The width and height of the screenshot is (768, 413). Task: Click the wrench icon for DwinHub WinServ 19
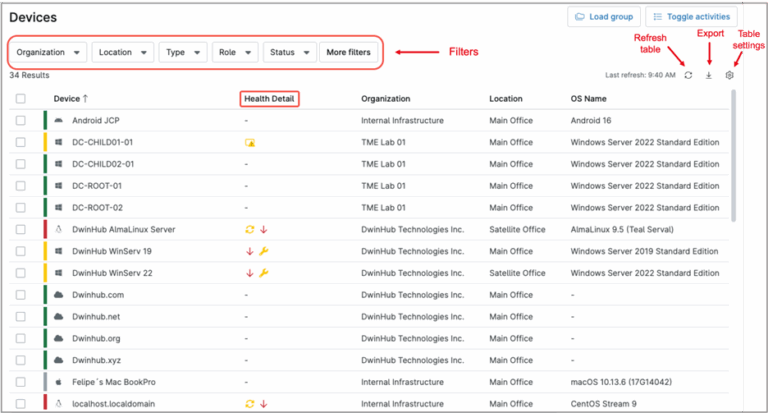point(264,251)
